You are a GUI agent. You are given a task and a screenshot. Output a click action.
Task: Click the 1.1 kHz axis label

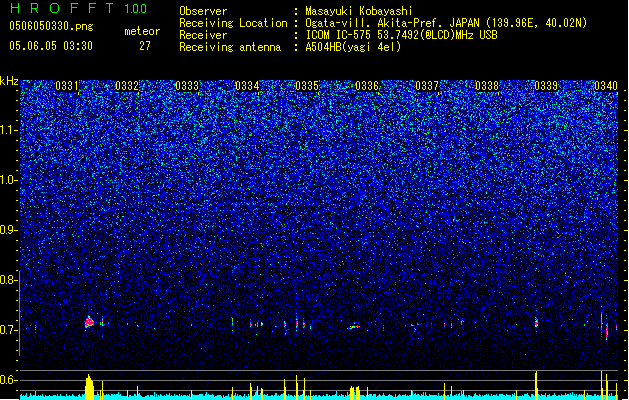(9, 130)
